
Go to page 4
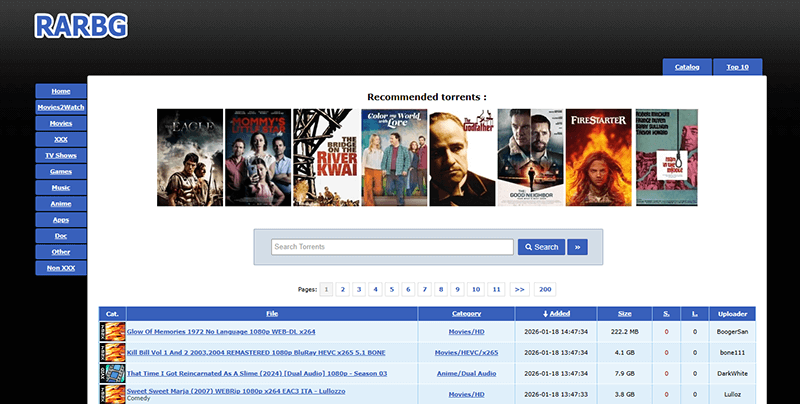pos(376,289)
